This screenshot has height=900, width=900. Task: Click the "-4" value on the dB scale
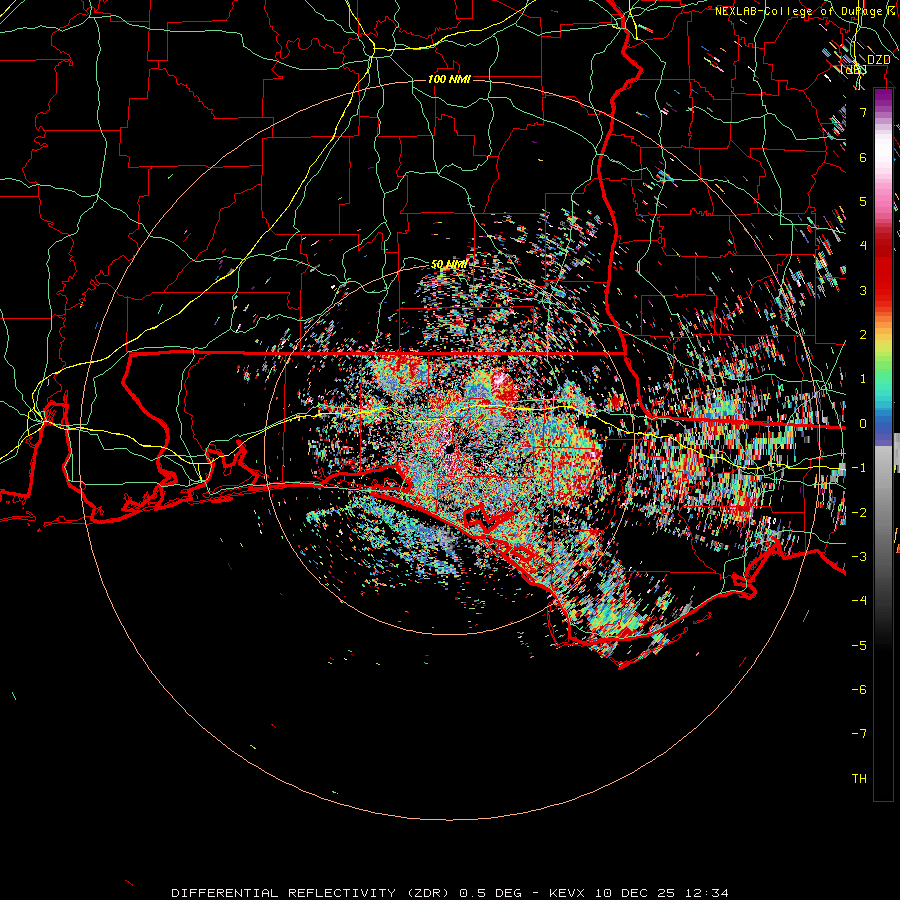tap(859, 601)
